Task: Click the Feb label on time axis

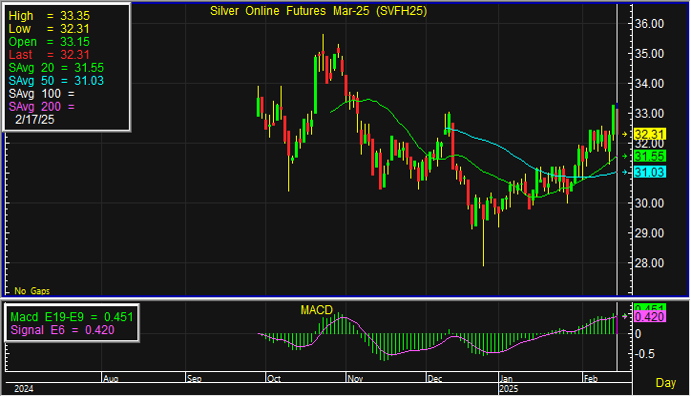Action: [x=591, y=378]
